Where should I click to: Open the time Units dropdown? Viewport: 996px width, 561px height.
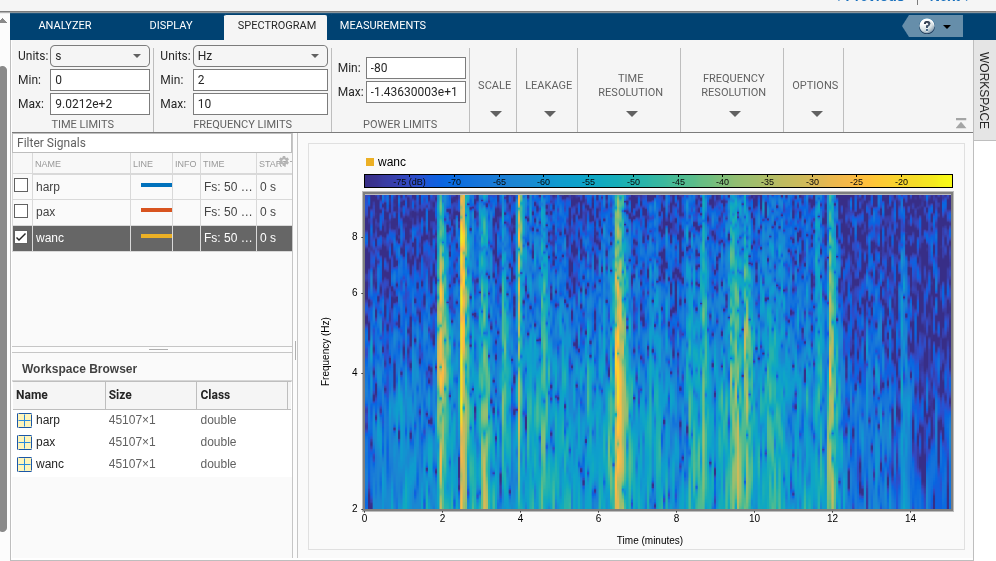[99, 56]
